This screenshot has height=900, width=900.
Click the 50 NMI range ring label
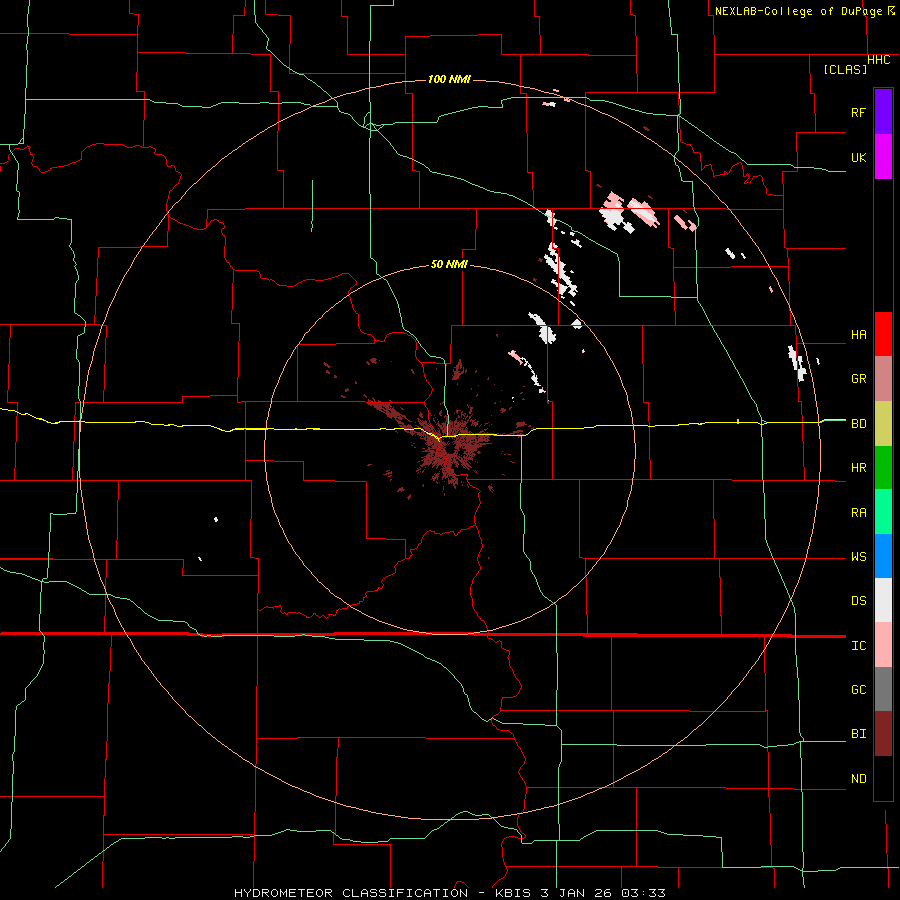click(x=449, y=264)
